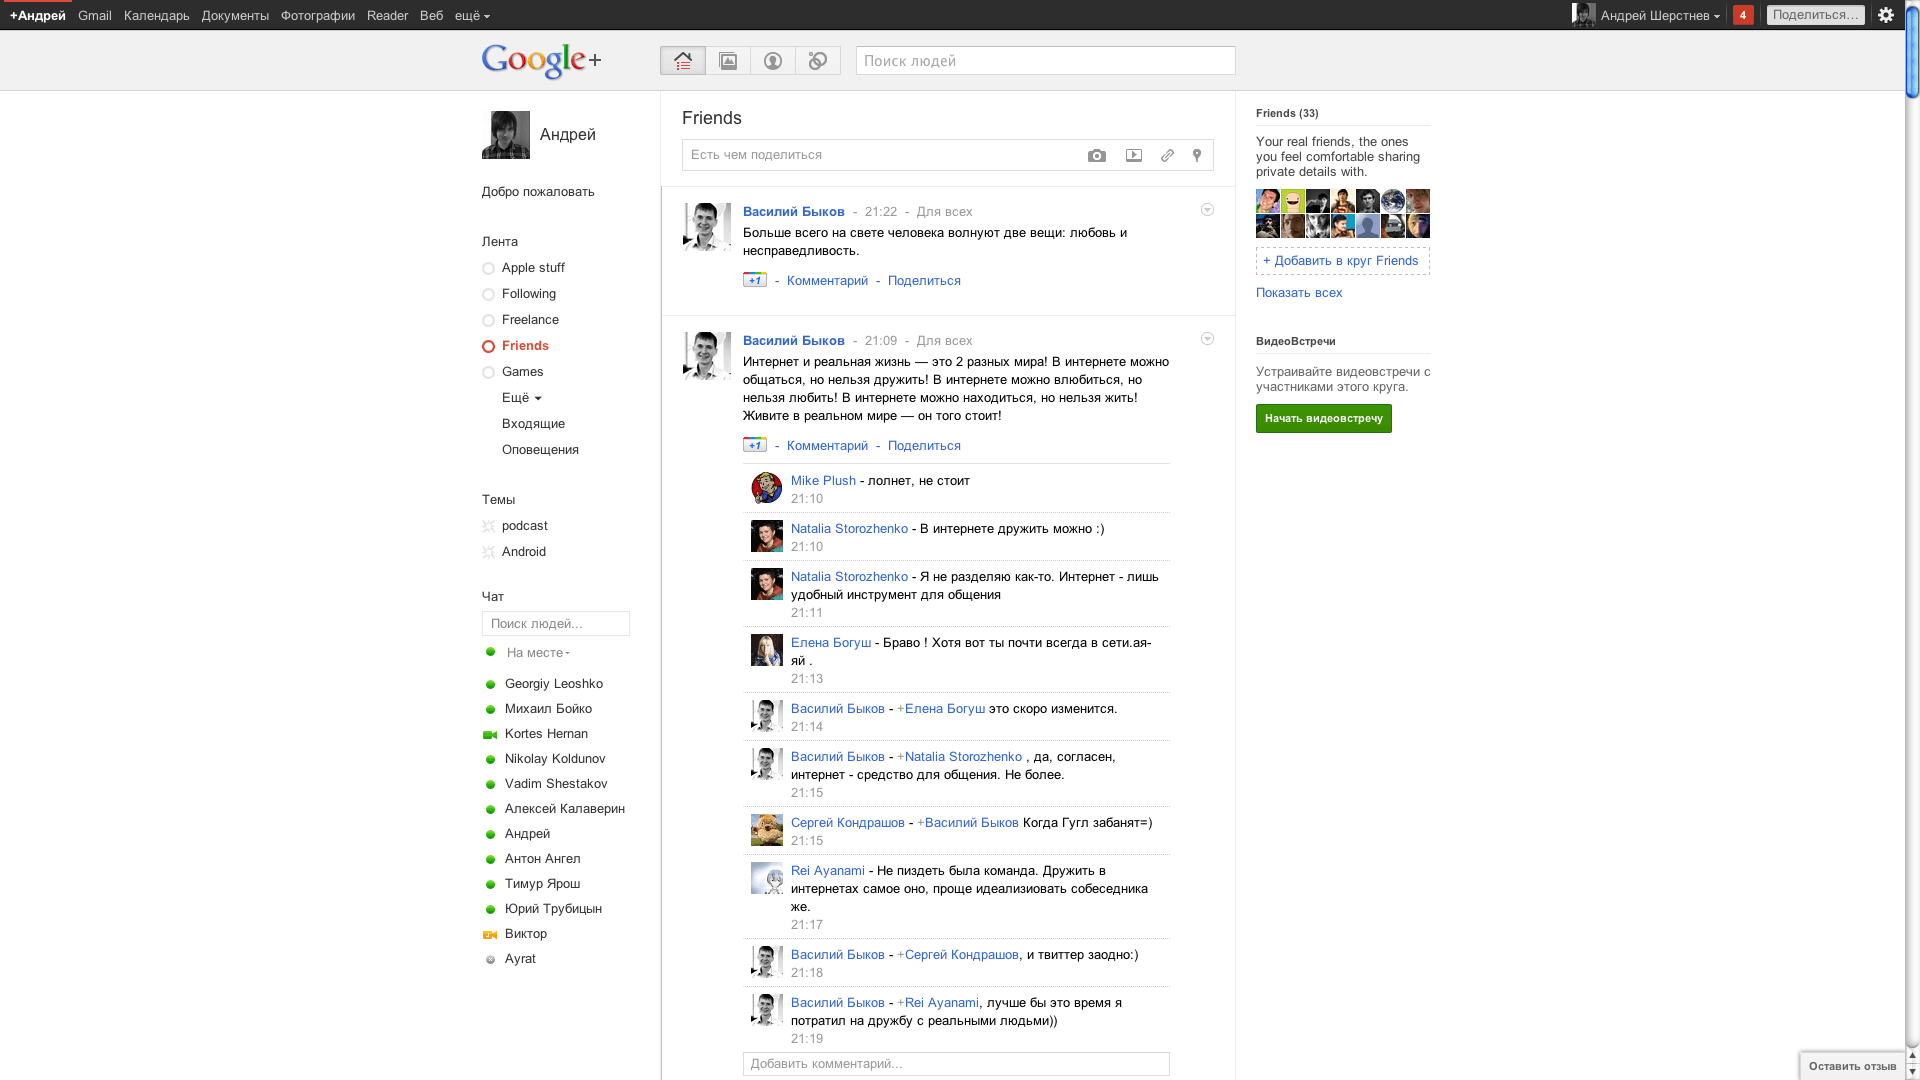Click Добавить в круг Friends
The width and height of the screenshot is (1920, 1080).
point(1343,261)
